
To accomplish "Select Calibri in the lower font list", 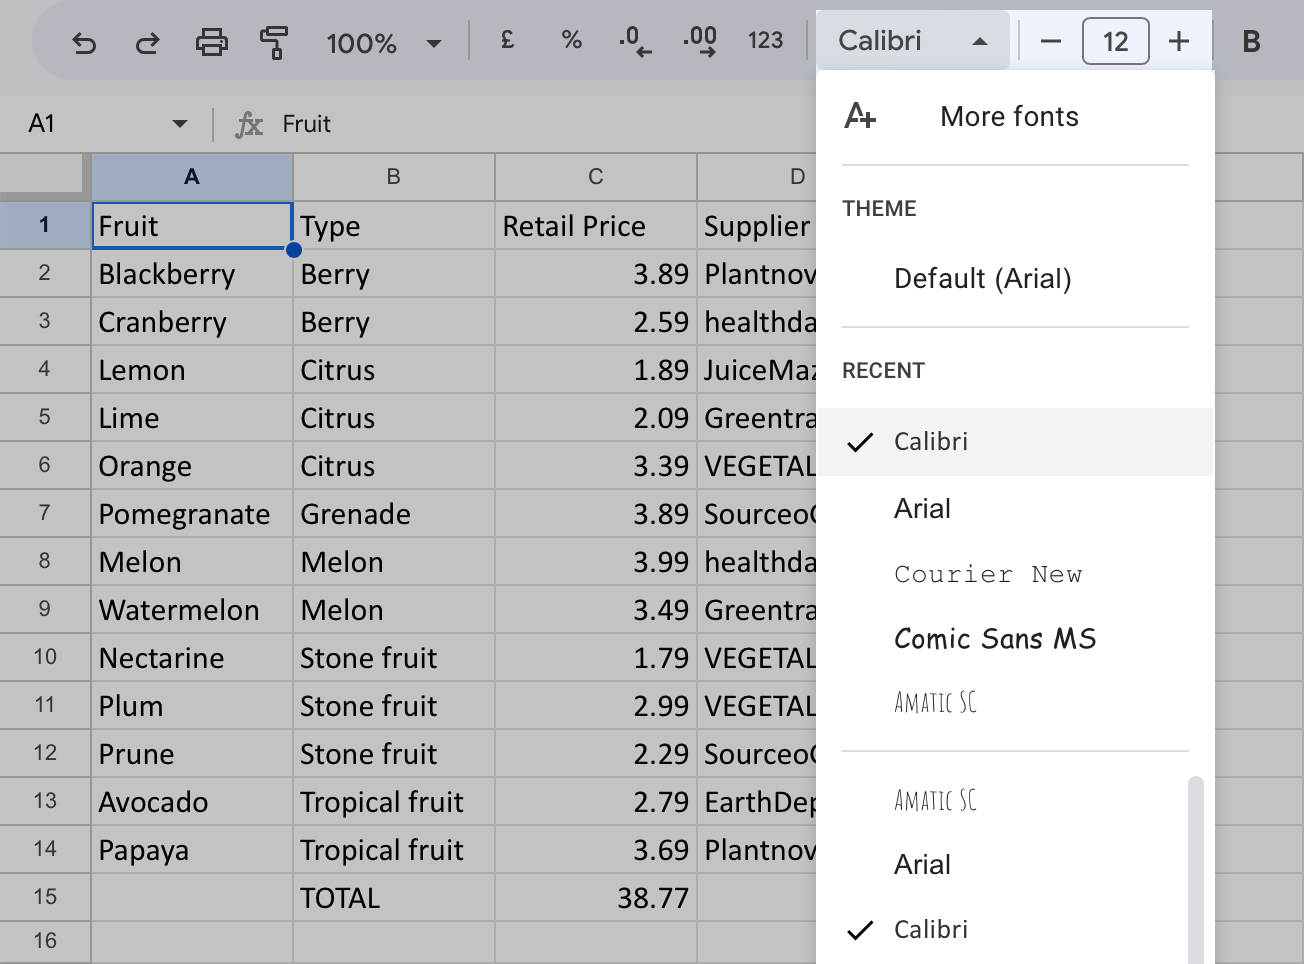I will click(1002, 930).
